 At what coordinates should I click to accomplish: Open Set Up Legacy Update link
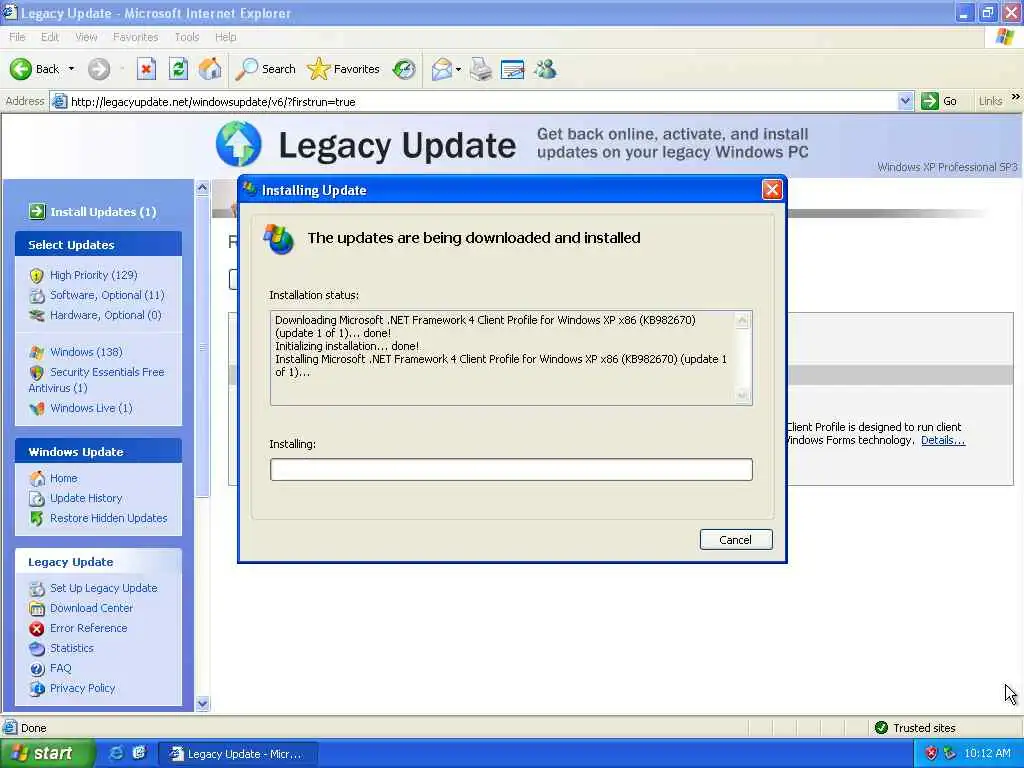tap(104, 588)
